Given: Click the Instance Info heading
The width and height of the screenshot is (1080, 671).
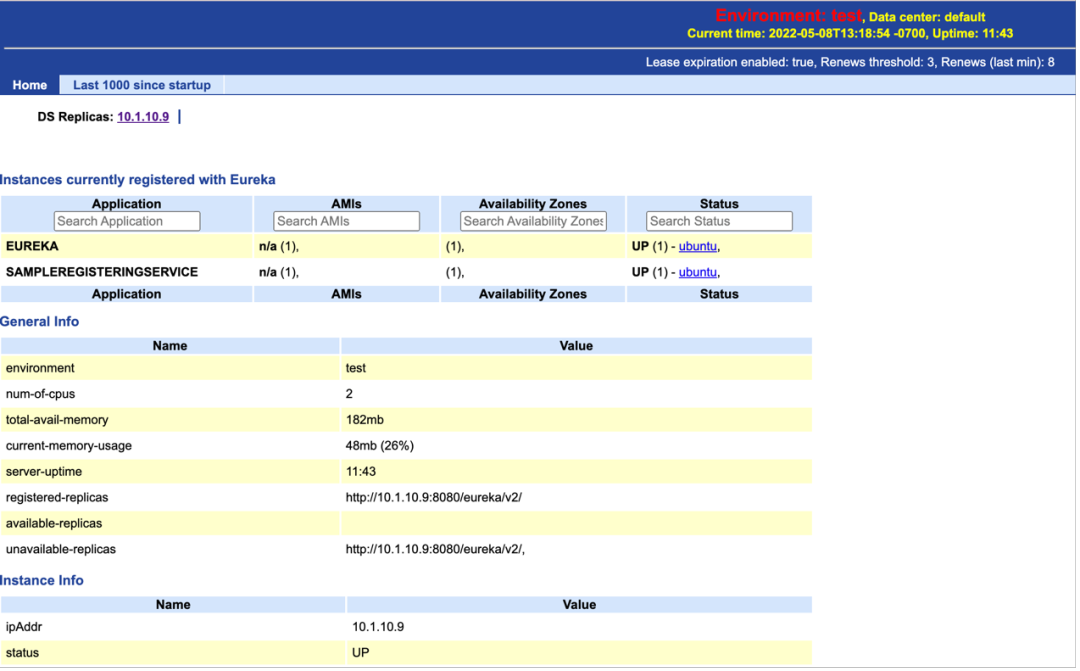Looking at the screenshot, I should click(x=41, y=581).
